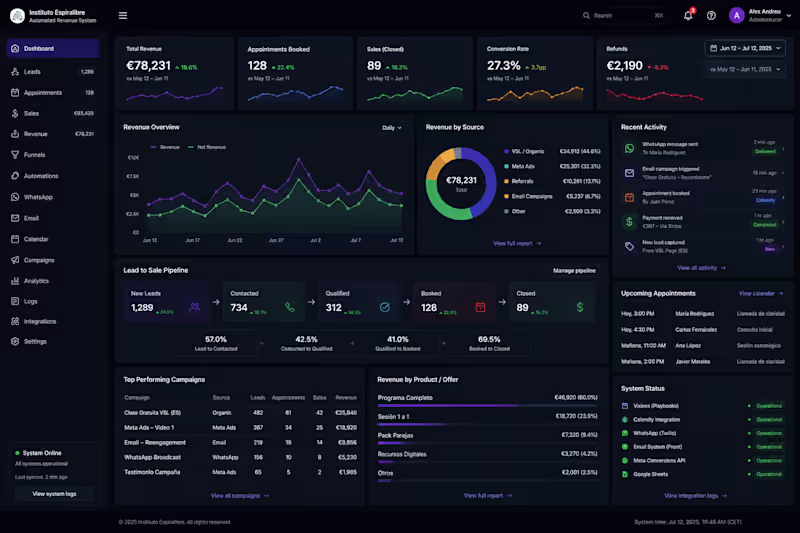Click the Contacted phone icon

click(290, 307)
